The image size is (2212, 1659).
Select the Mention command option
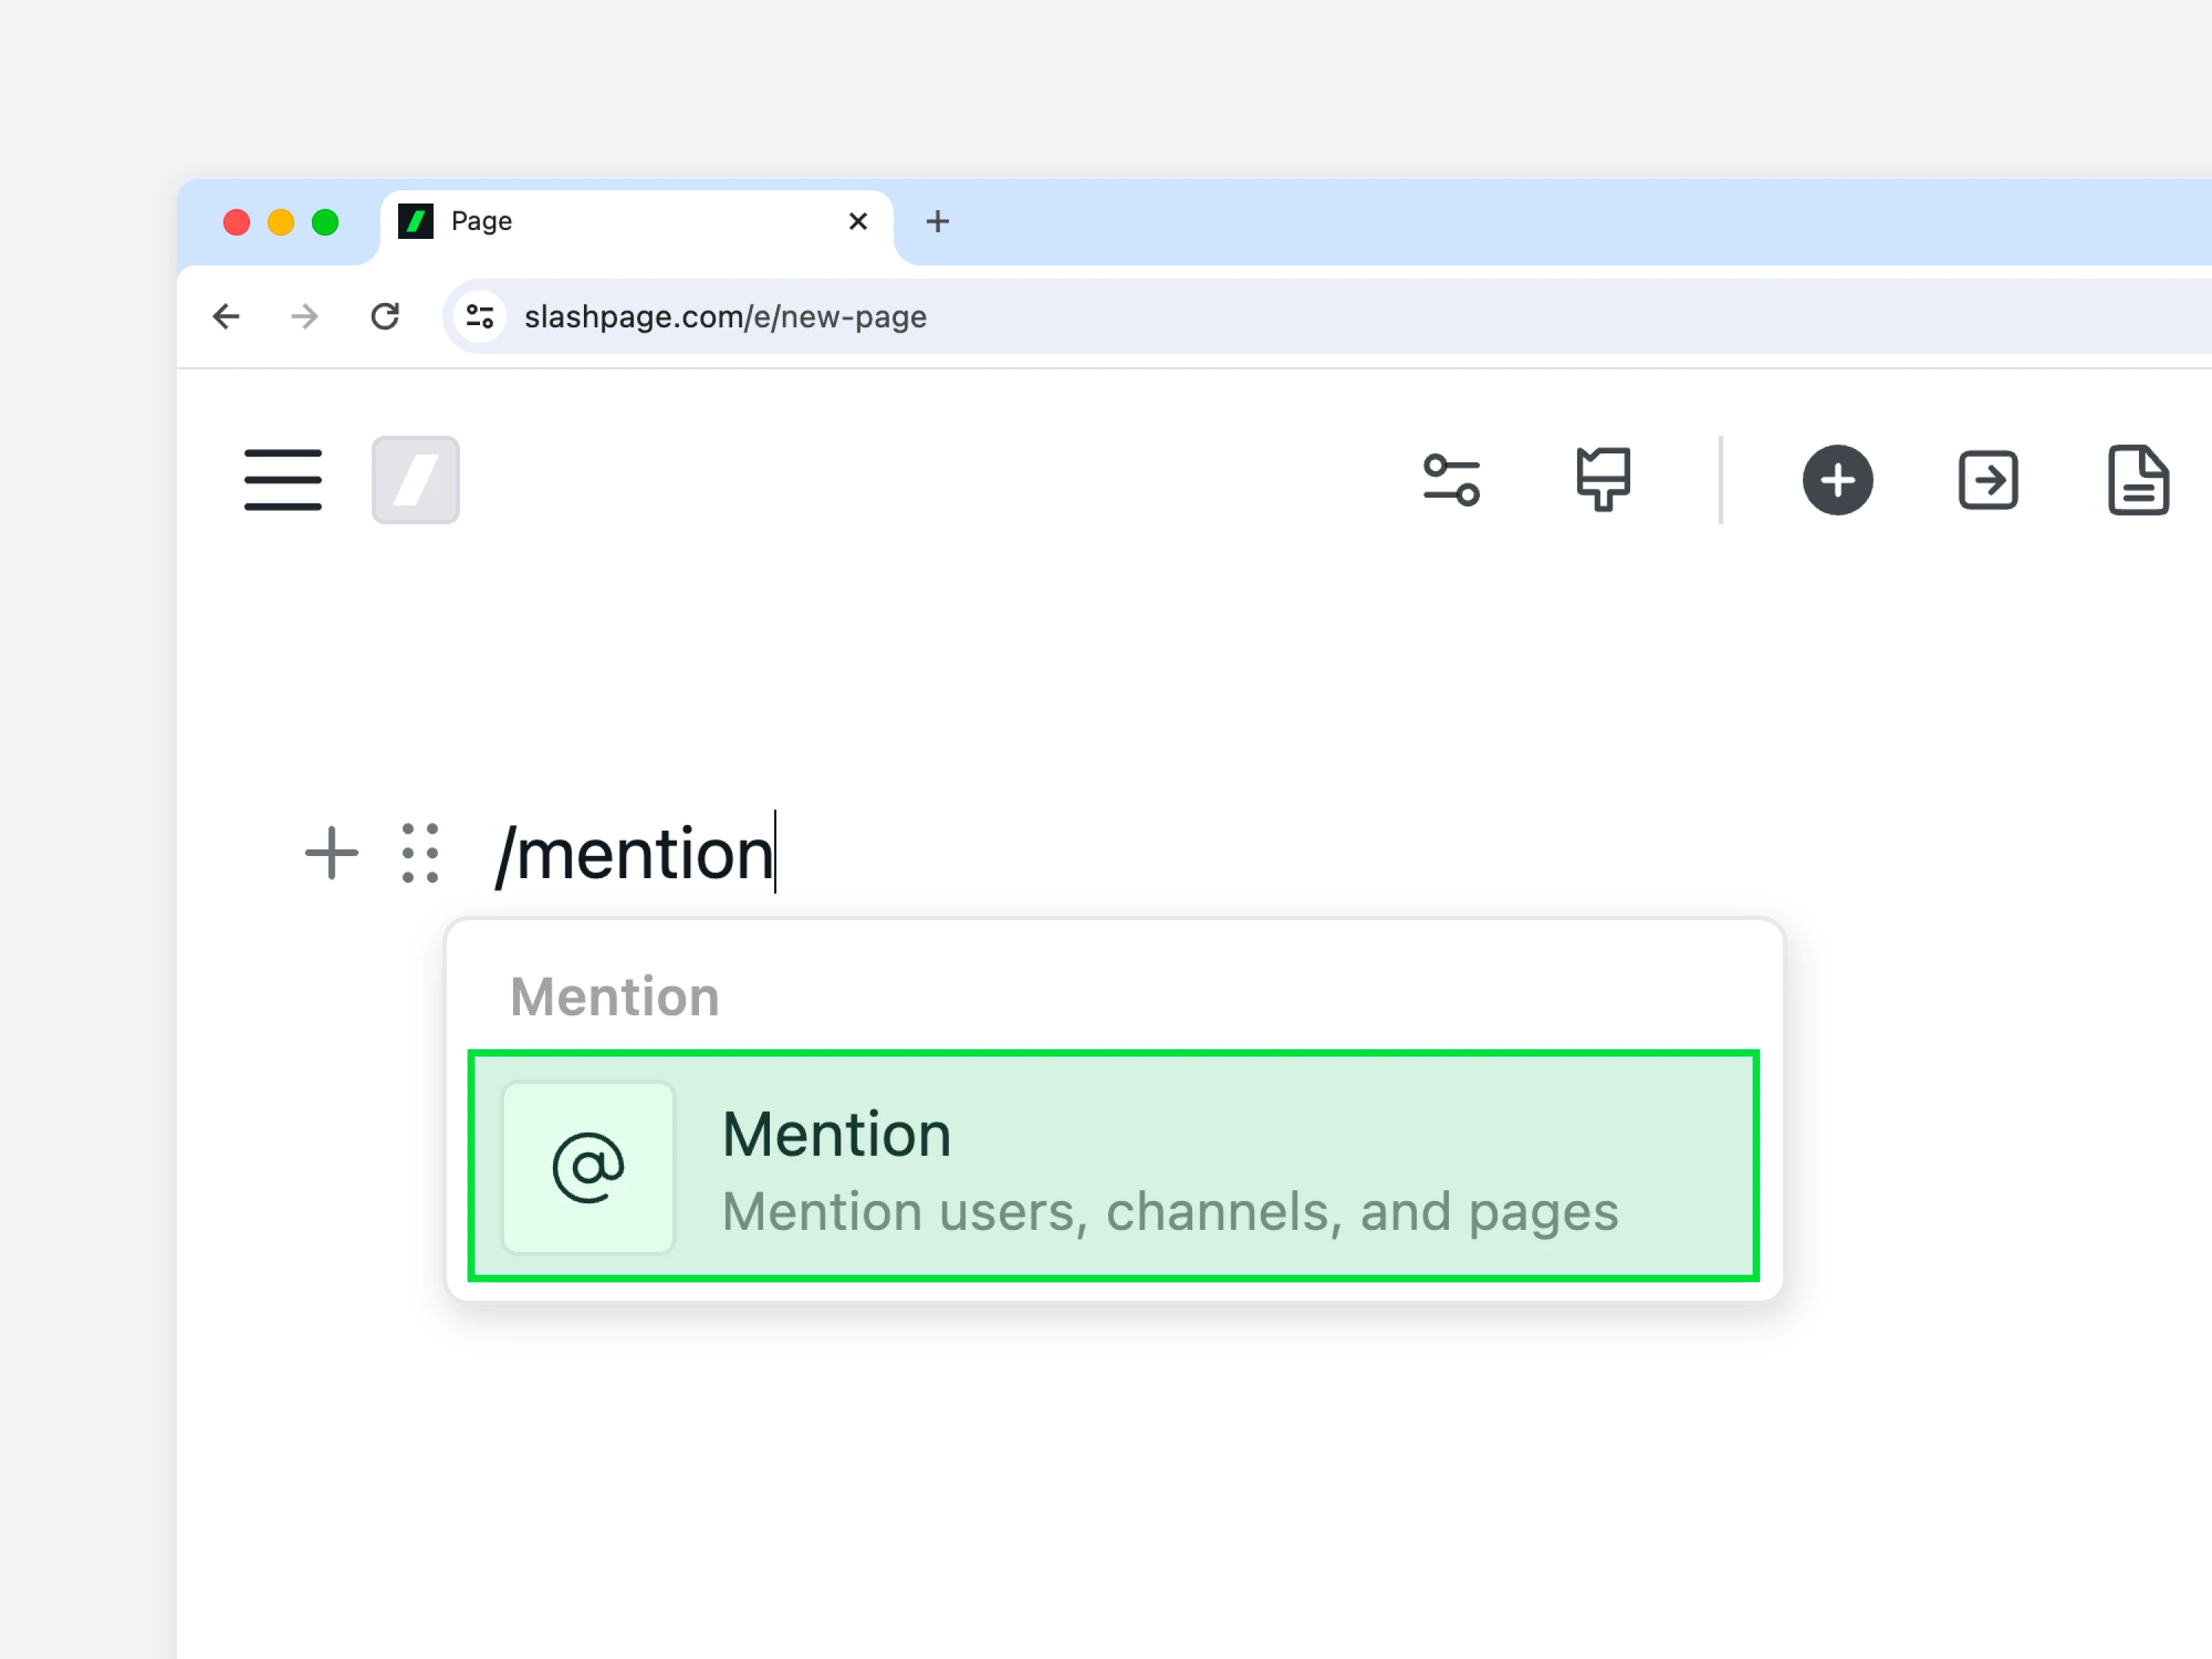point(1113,1166)
